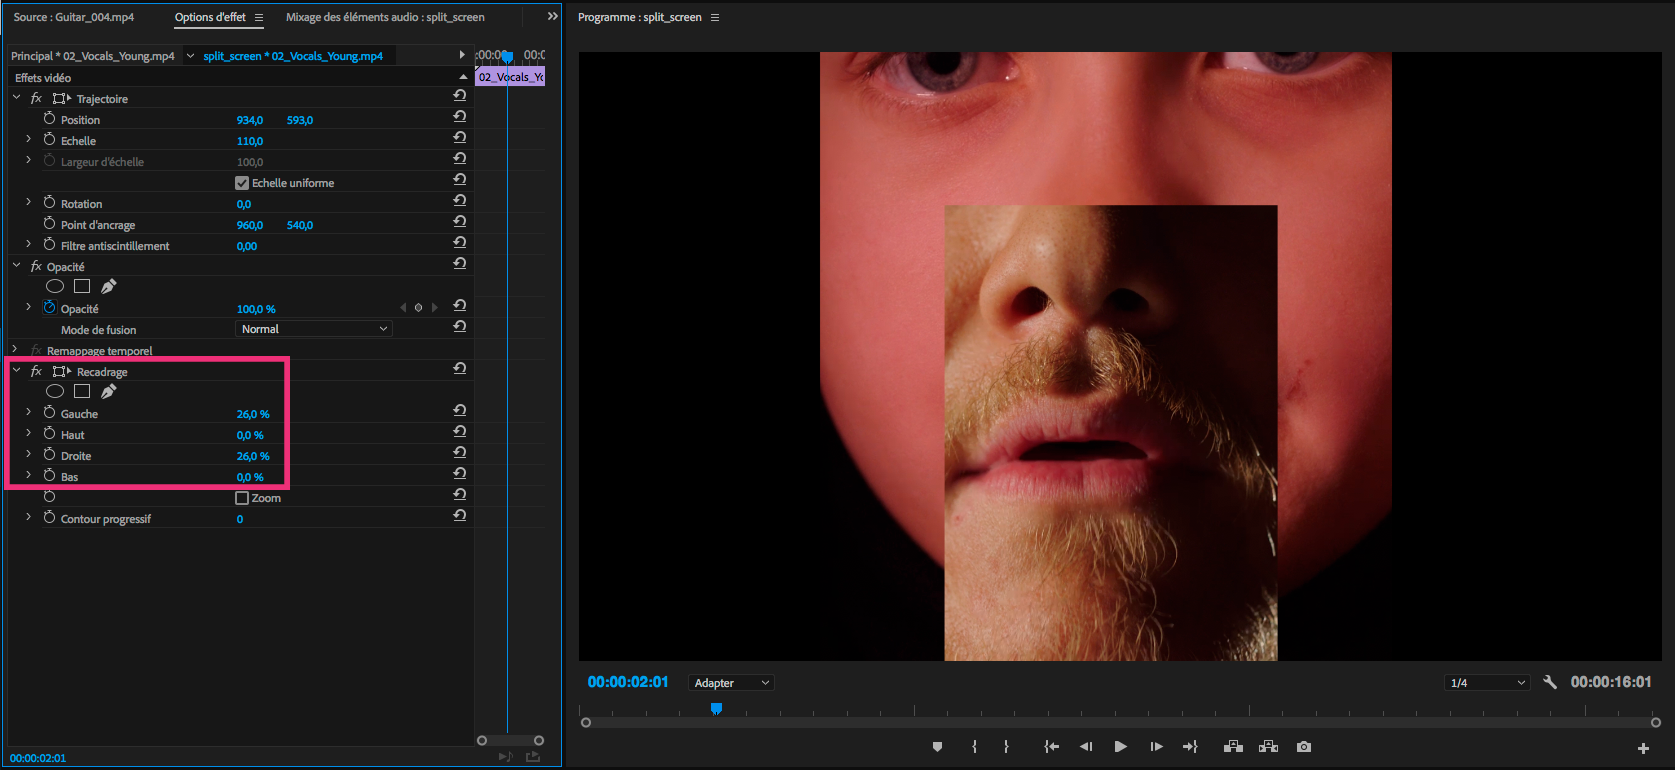The width and height of the screenshot is (1675, 770).
Task: Reset the Recadrage effect
Action: point(460,368)
